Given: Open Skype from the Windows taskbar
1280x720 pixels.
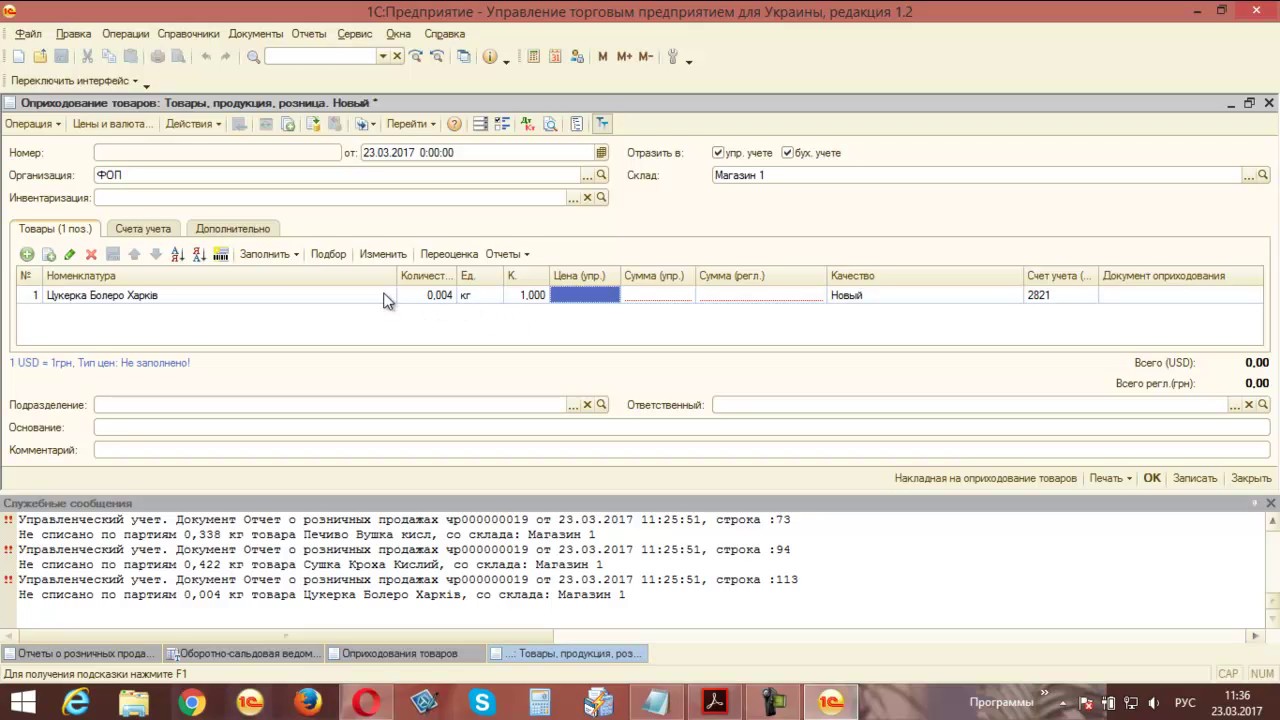Looking at the screenshot, I should 483,703.
